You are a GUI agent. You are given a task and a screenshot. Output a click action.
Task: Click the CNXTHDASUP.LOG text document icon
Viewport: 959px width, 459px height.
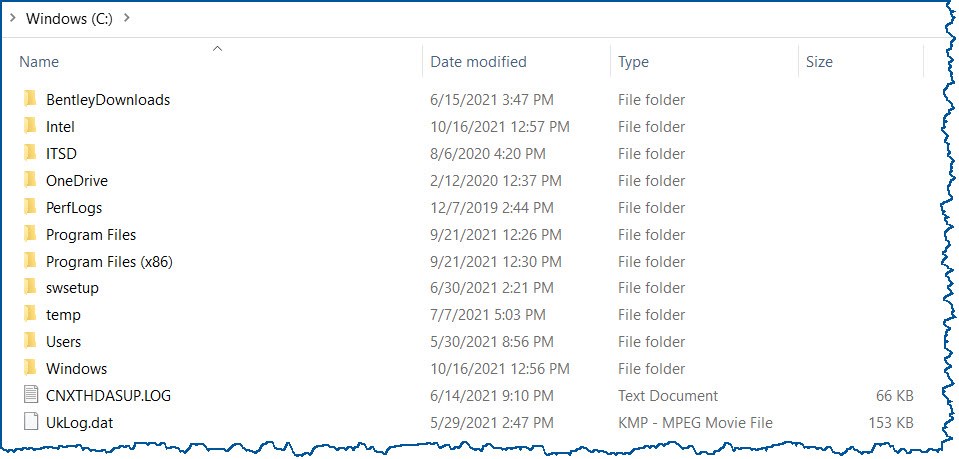[x=30, y=395]
